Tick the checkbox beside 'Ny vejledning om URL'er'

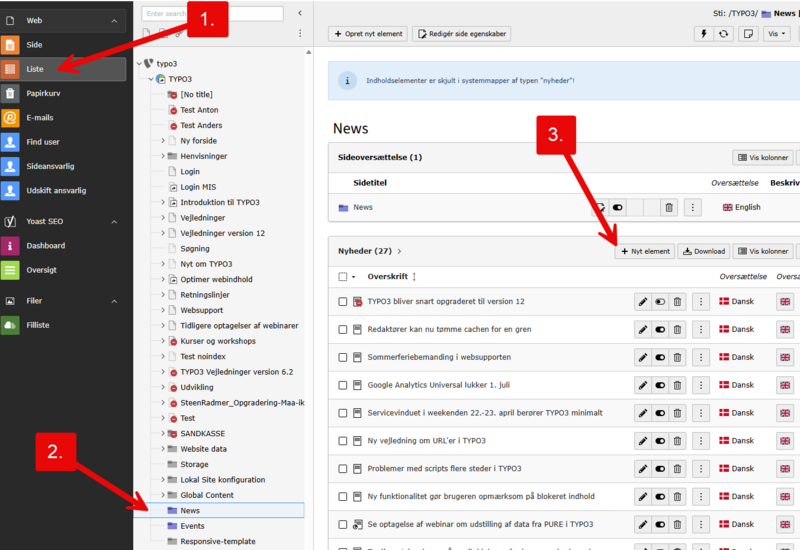343,440
